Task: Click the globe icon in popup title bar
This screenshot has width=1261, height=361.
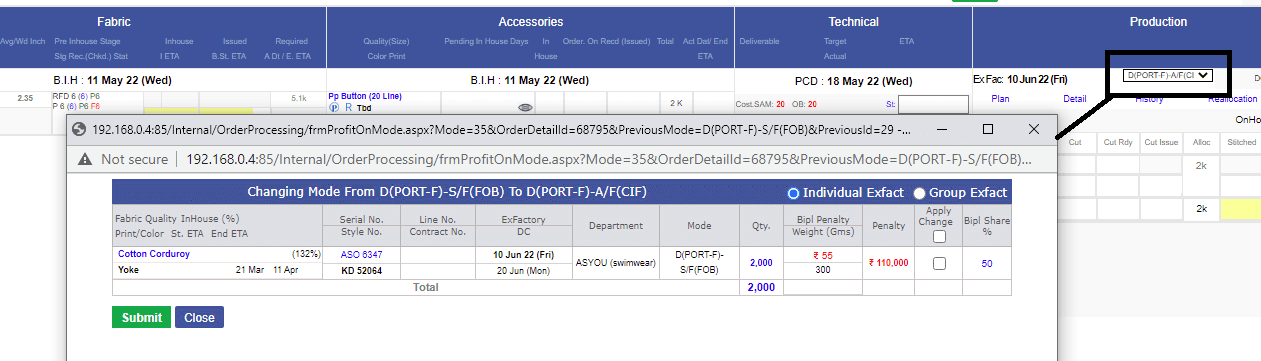Action: (x=80, y=129)
